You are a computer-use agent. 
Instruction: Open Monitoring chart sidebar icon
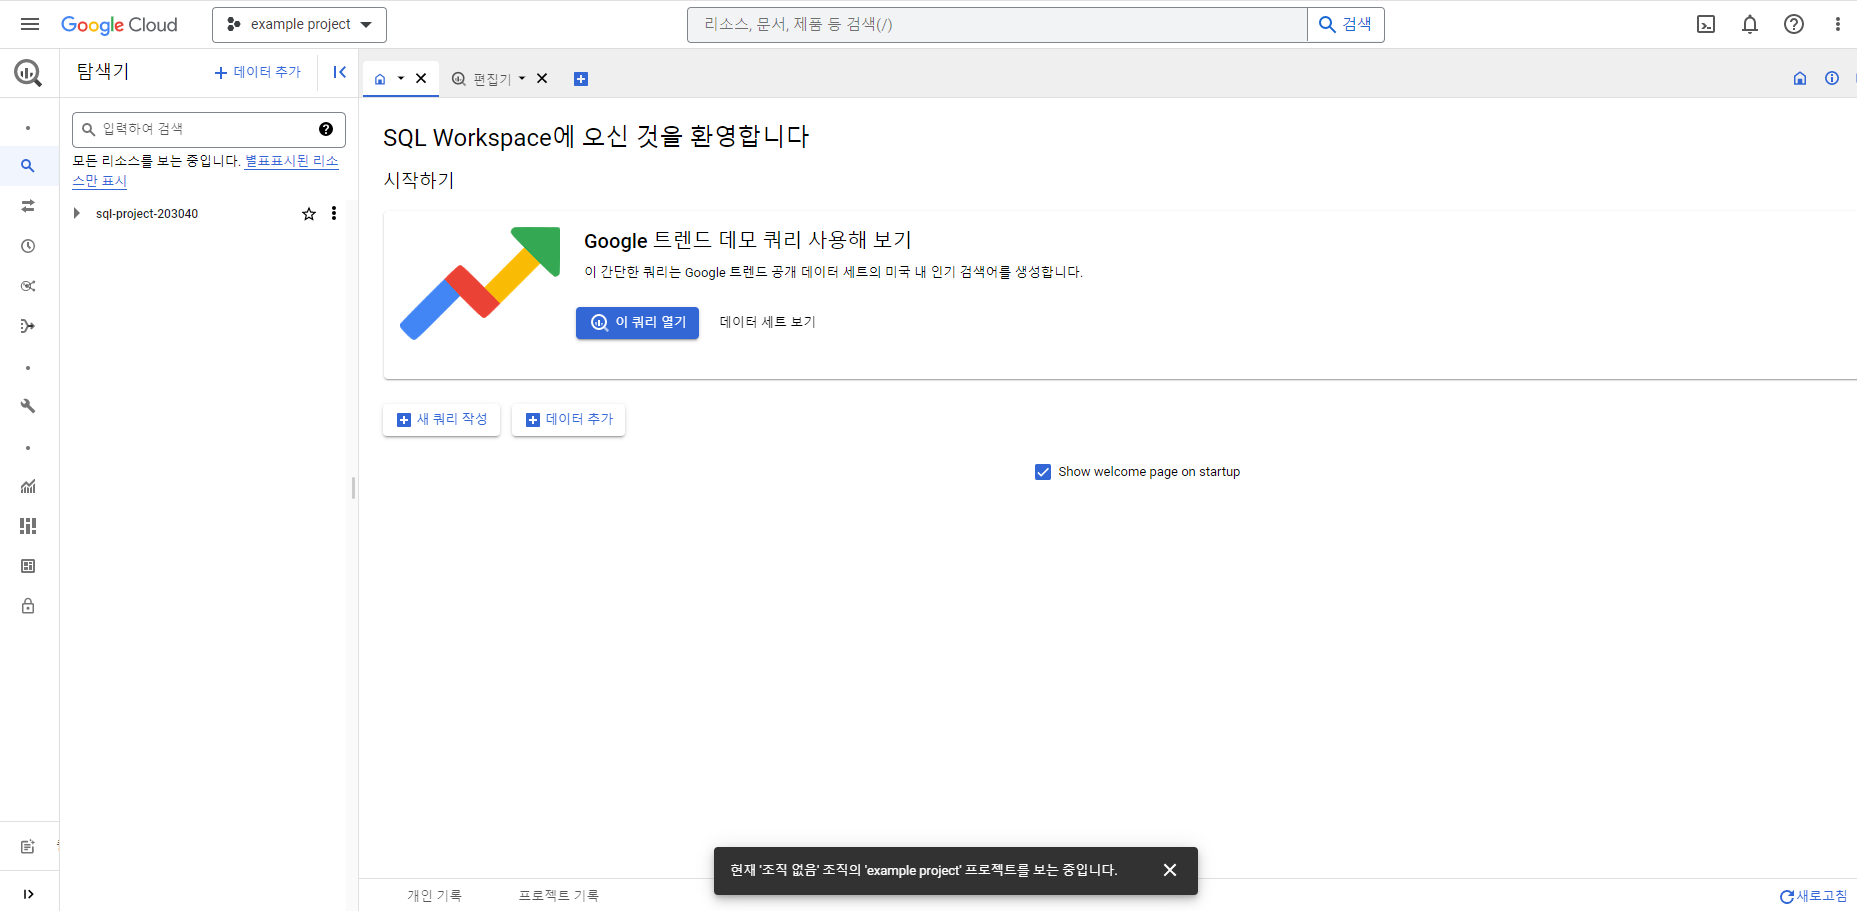pos(28,486)
